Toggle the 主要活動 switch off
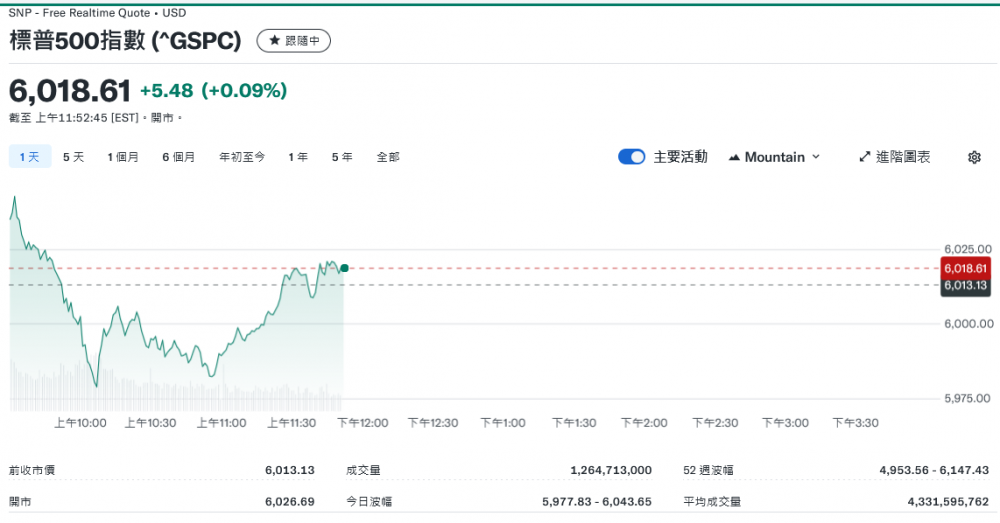 click(631, 157)
